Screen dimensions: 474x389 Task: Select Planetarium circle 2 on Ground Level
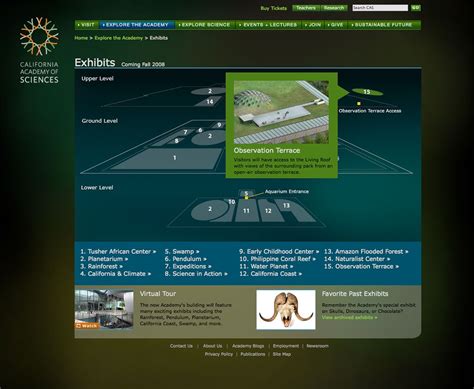click(209, 137)
